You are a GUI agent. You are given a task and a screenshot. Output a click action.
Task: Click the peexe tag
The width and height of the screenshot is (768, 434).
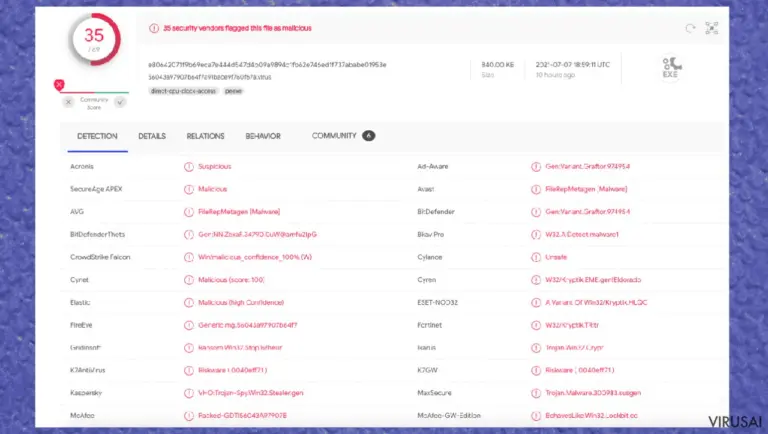(x=233, y=91)
